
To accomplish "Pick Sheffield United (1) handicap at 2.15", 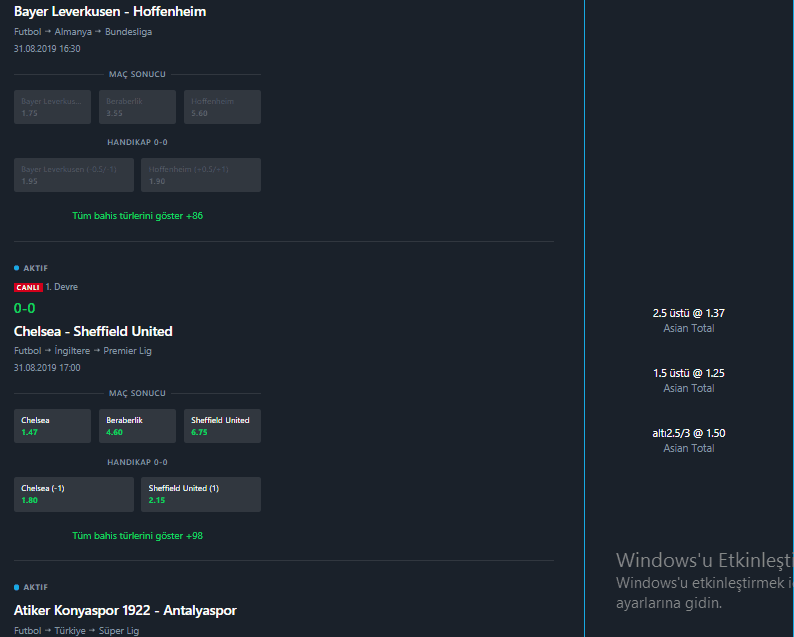I will pyautogui.click(x=201, y=494).
